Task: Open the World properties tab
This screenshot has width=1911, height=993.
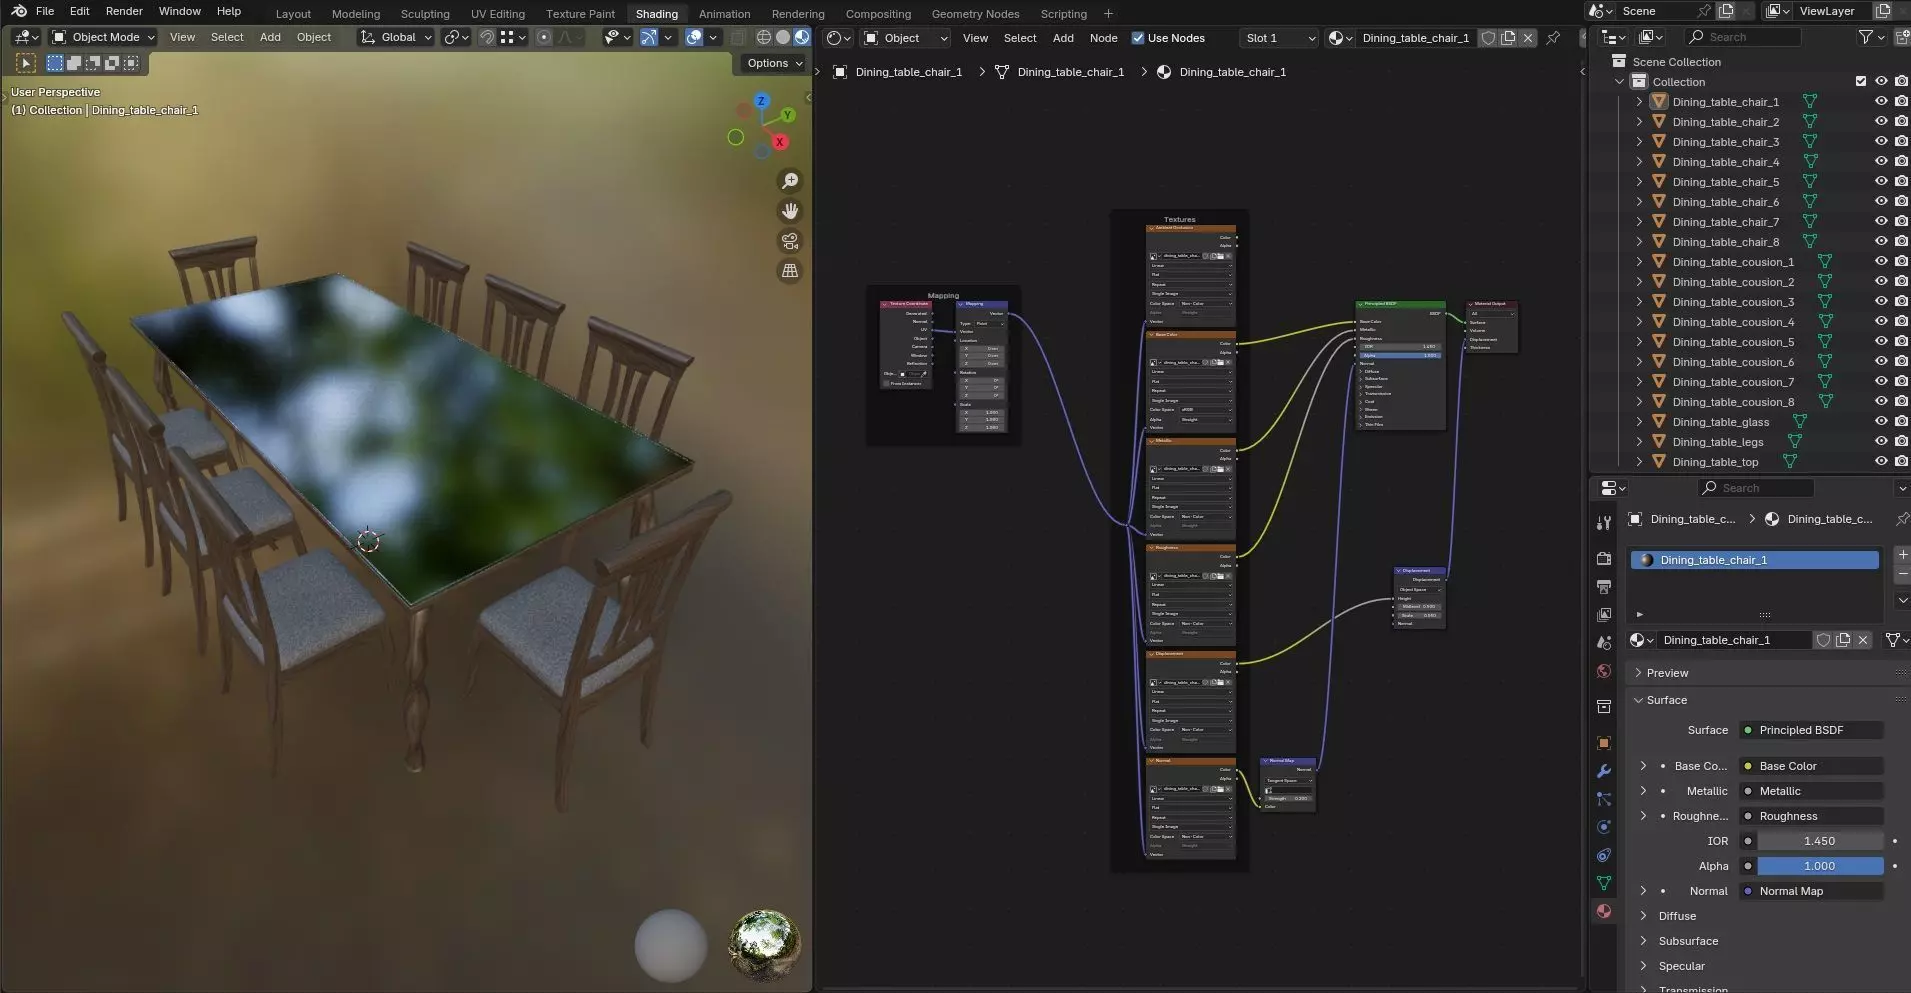Action: click(x=1604, y=671)
